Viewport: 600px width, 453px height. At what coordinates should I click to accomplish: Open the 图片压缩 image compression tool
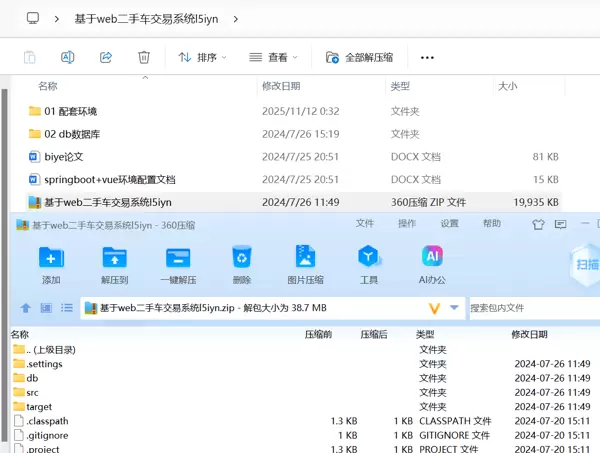[305, 258]
